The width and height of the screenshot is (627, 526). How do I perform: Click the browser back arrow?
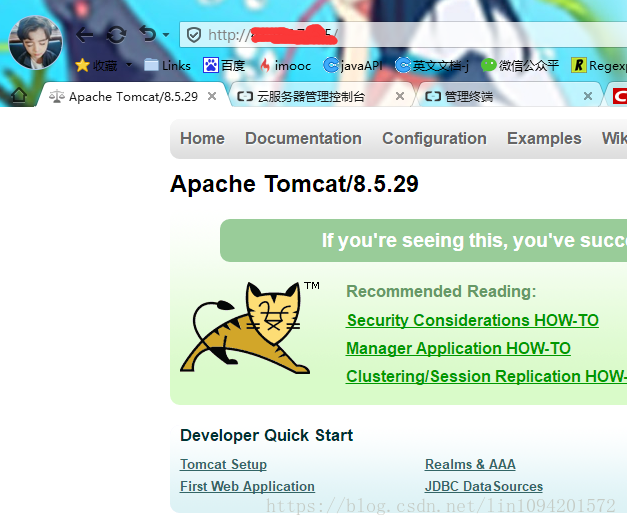85,35
